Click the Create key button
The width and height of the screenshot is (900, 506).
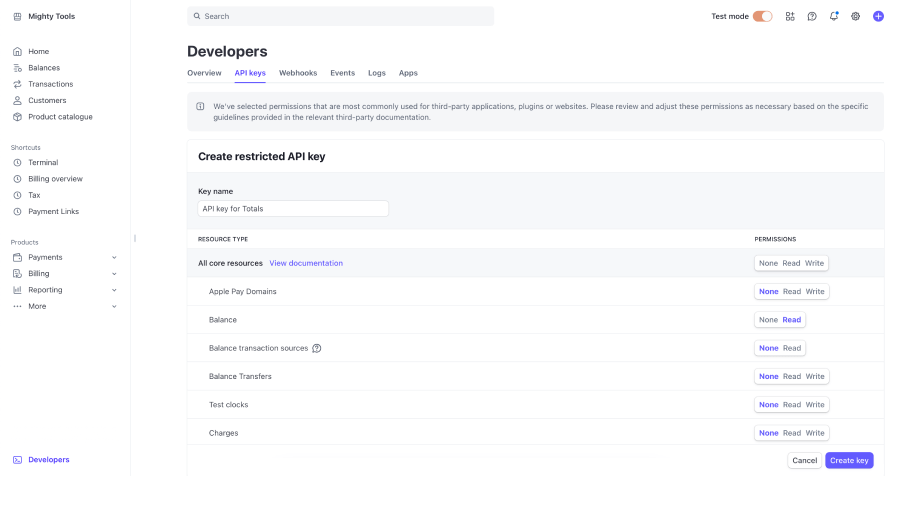[x=849, y=461]
